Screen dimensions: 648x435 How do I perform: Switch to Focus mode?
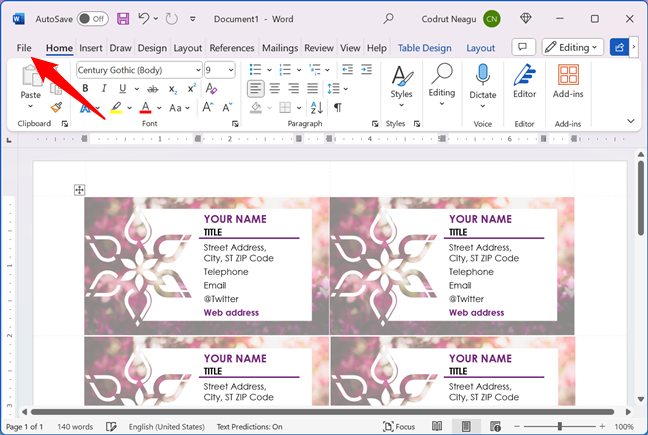coord(399,426)
